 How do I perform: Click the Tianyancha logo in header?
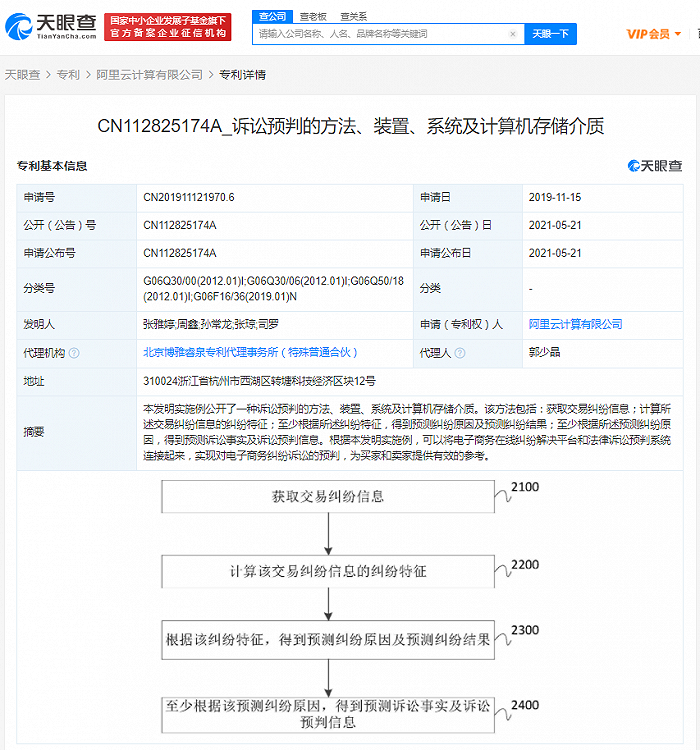51,26
